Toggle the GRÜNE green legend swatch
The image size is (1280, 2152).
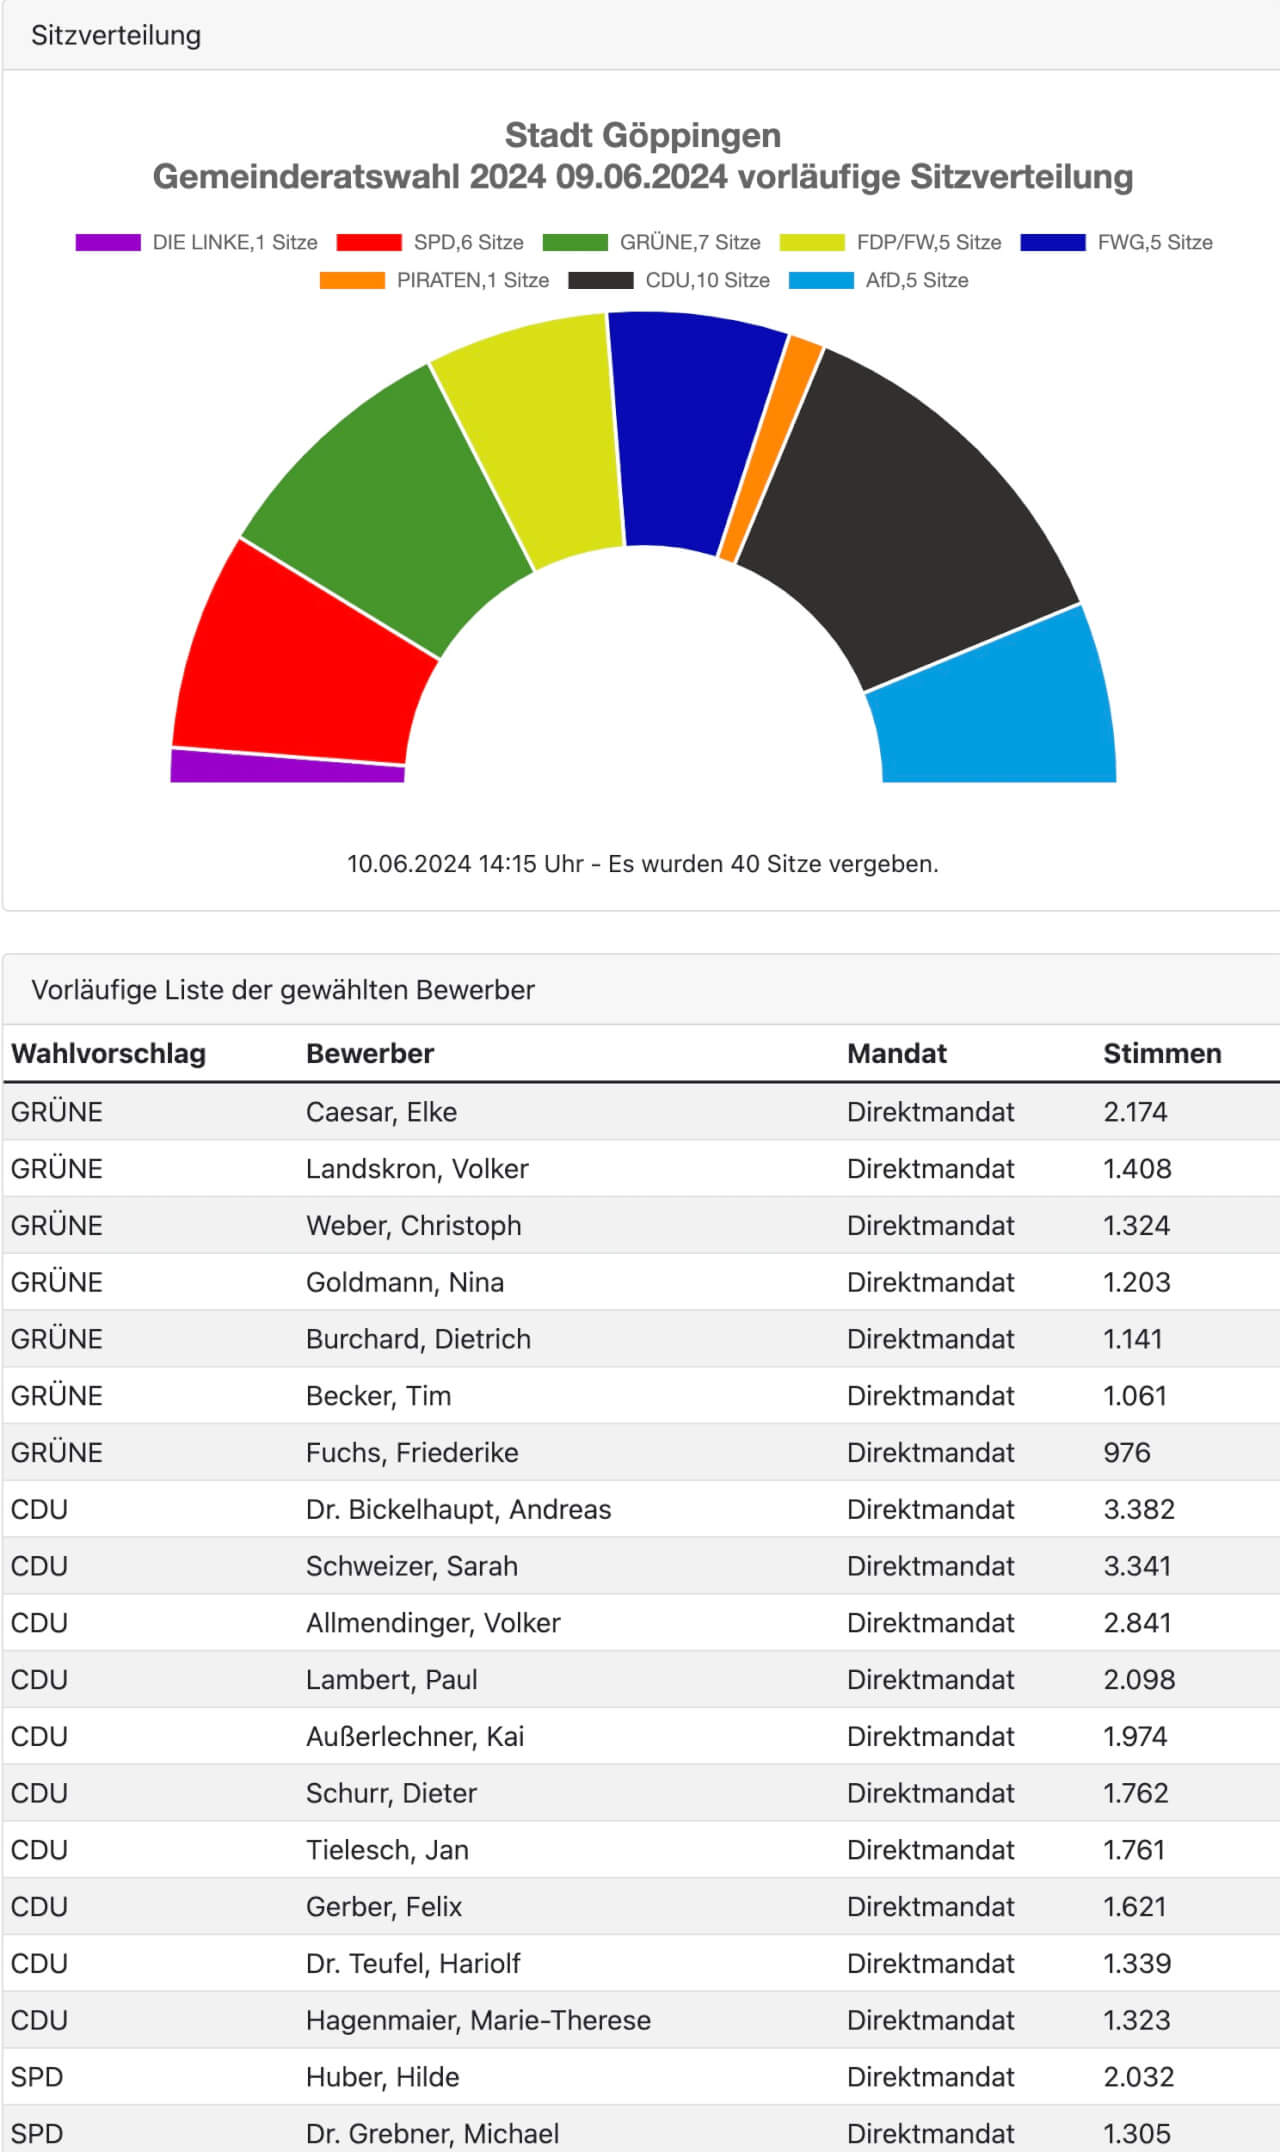575,242
